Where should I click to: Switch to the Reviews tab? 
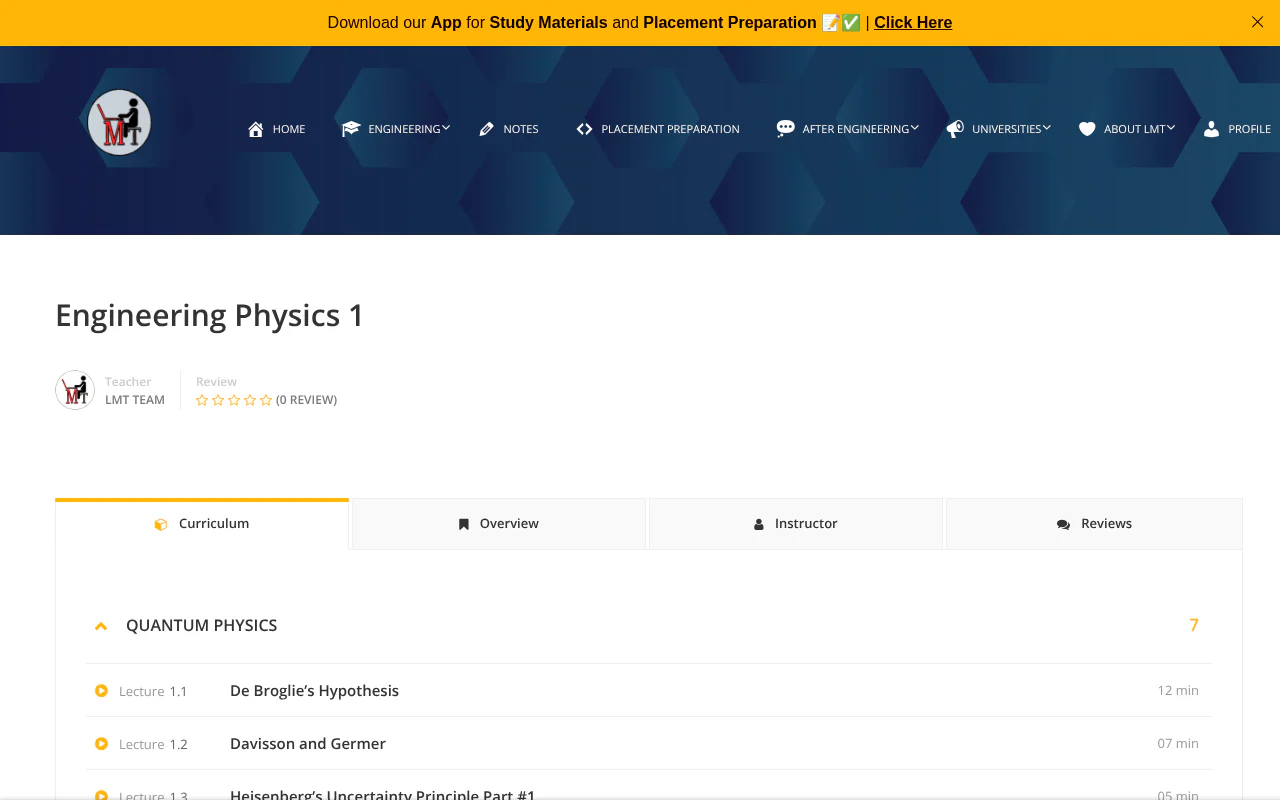(1094, 524)
